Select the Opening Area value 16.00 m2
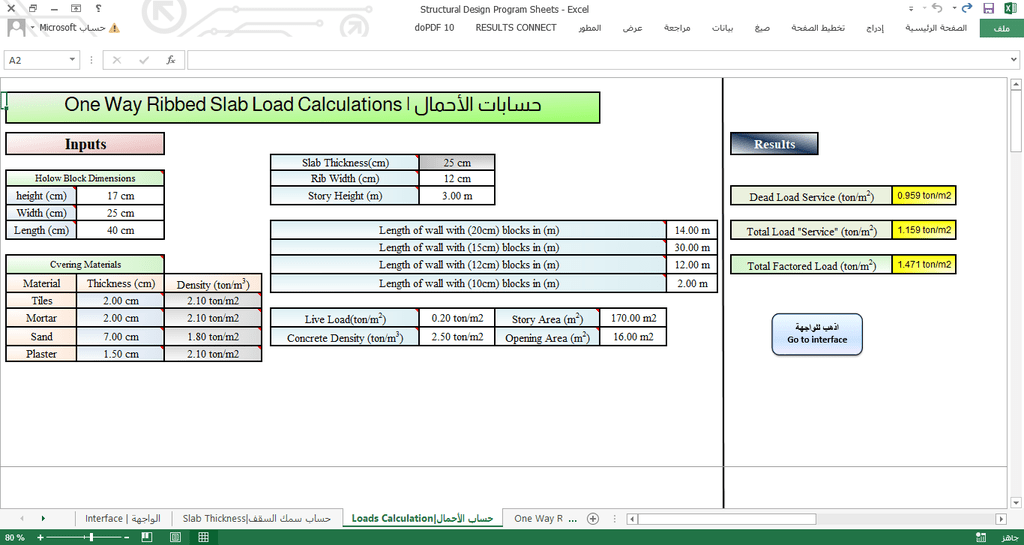Screen dimensions: 1024x545 tap(633, 337)
